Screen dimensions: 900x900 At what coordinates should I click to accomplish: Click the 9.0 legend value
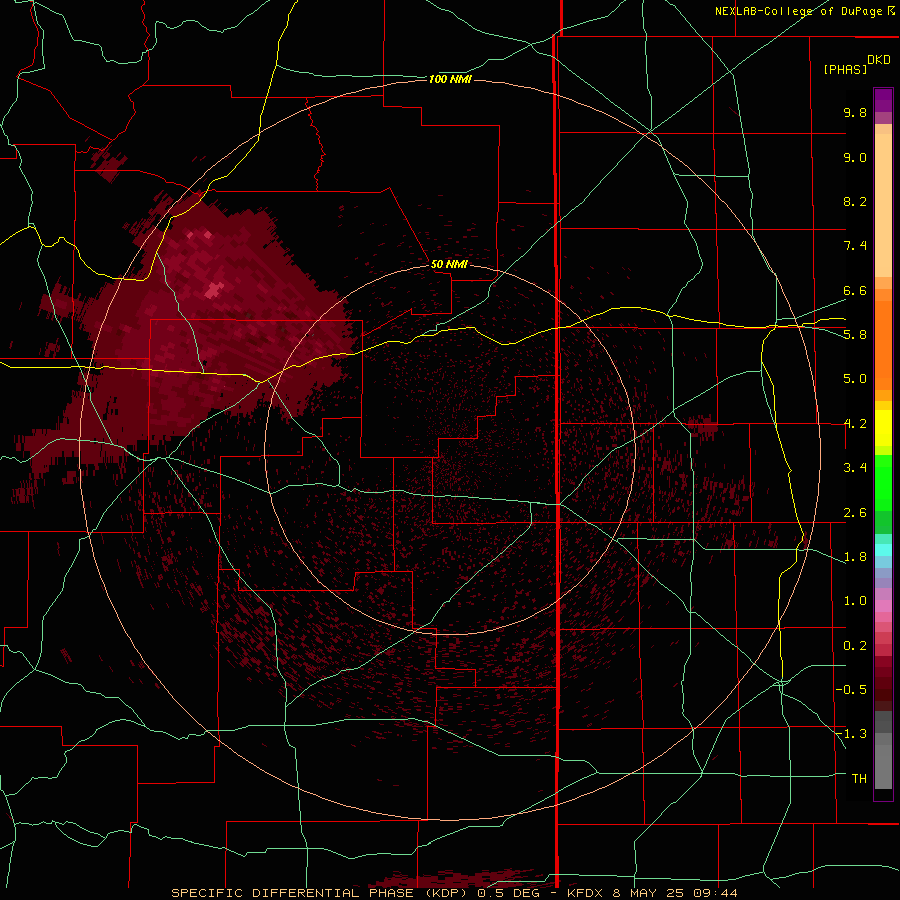click(855, 157)
